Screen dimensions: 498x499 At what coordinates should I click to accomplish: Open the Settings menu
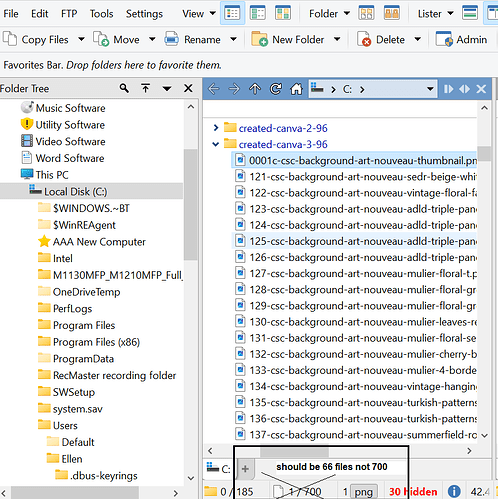pyautogui.click(x=144, y=14)
